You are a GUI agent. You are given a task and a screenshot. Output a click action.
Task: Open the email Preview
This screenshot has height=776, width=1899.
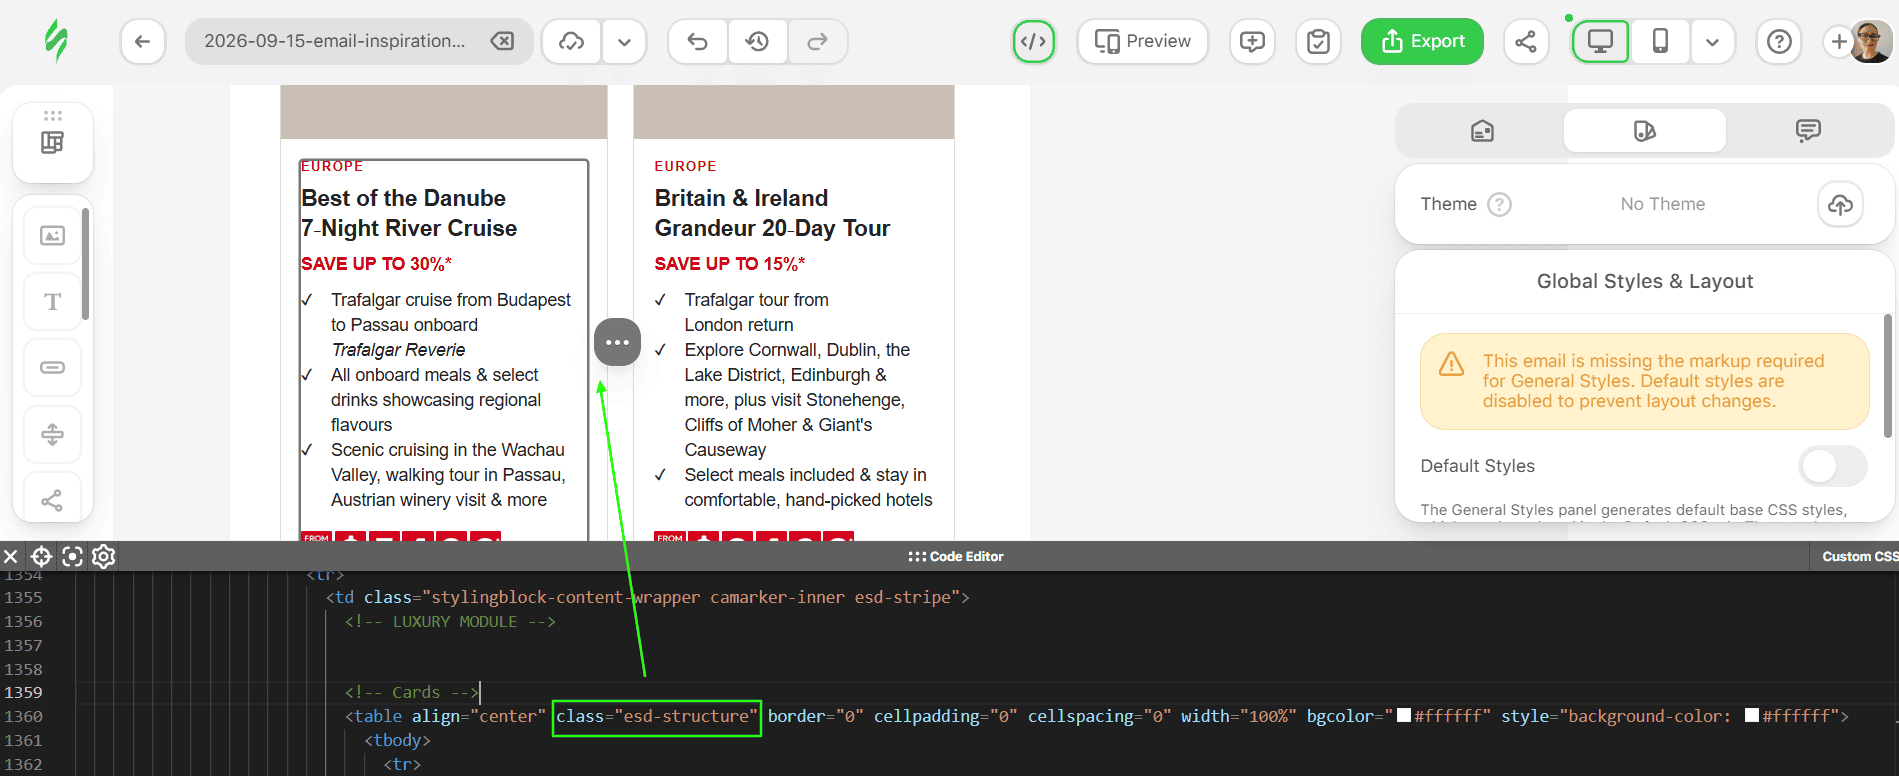click(x=1142, y=42)
